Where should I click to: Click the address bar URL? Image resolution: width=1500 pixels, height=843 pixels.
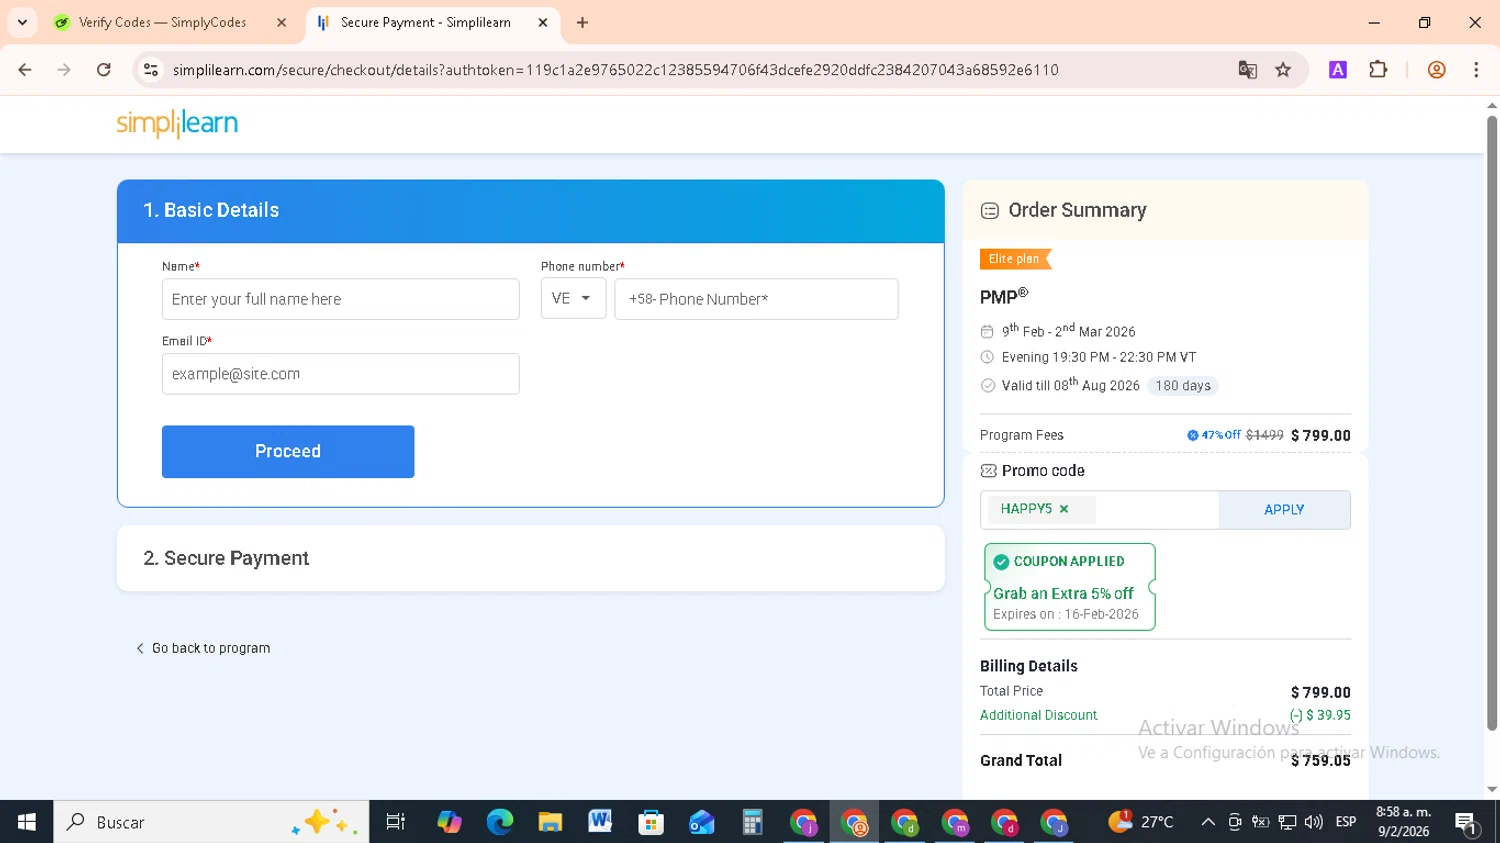point(615,70)
